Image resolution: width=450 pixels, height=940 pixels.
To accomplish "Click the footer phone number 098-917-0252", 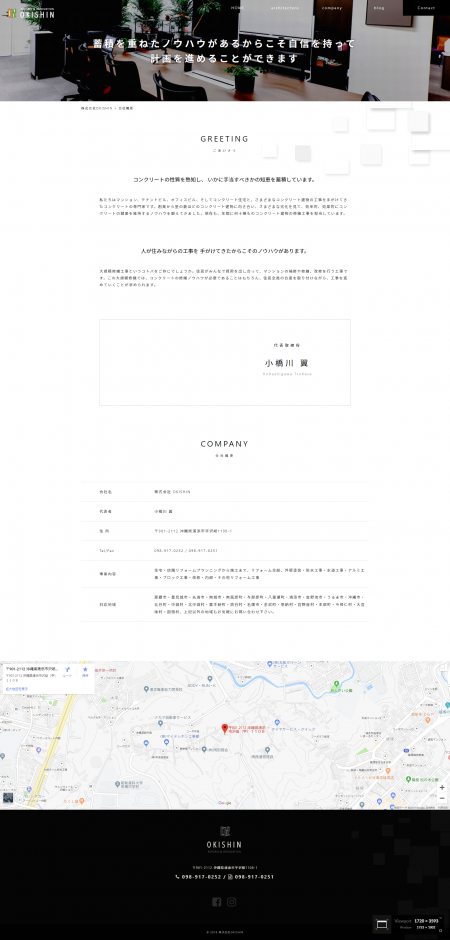I will (x=198, y=876).
